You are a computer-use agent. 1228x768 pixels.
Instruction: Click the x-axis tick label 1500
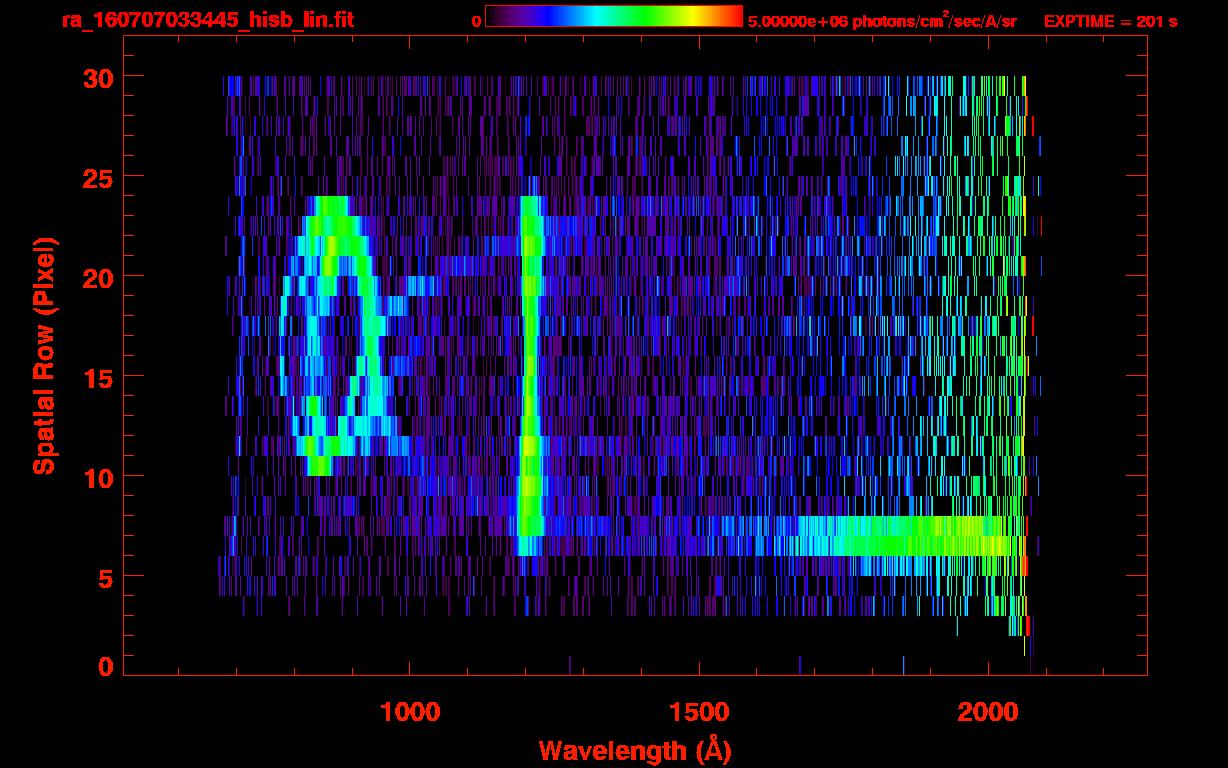coord(698,712)
